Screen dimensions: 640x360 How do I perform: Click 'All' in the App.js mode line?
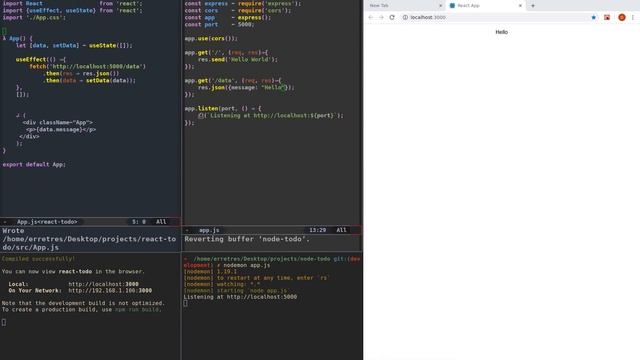tap(161, 222)
